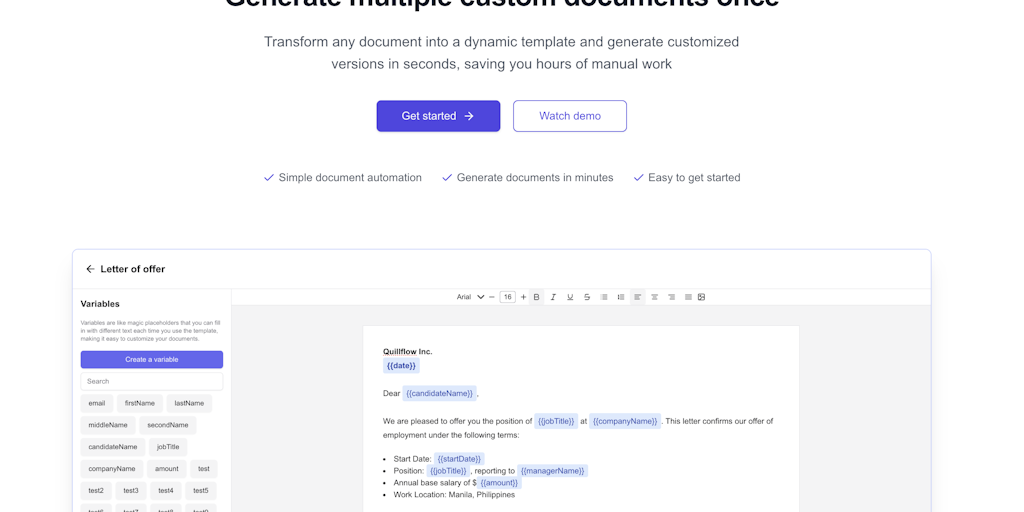Image resolution: width=1024 pixels, height=512 pixels.
Task: Insert a numbered list
Action: tap(621, 297)
